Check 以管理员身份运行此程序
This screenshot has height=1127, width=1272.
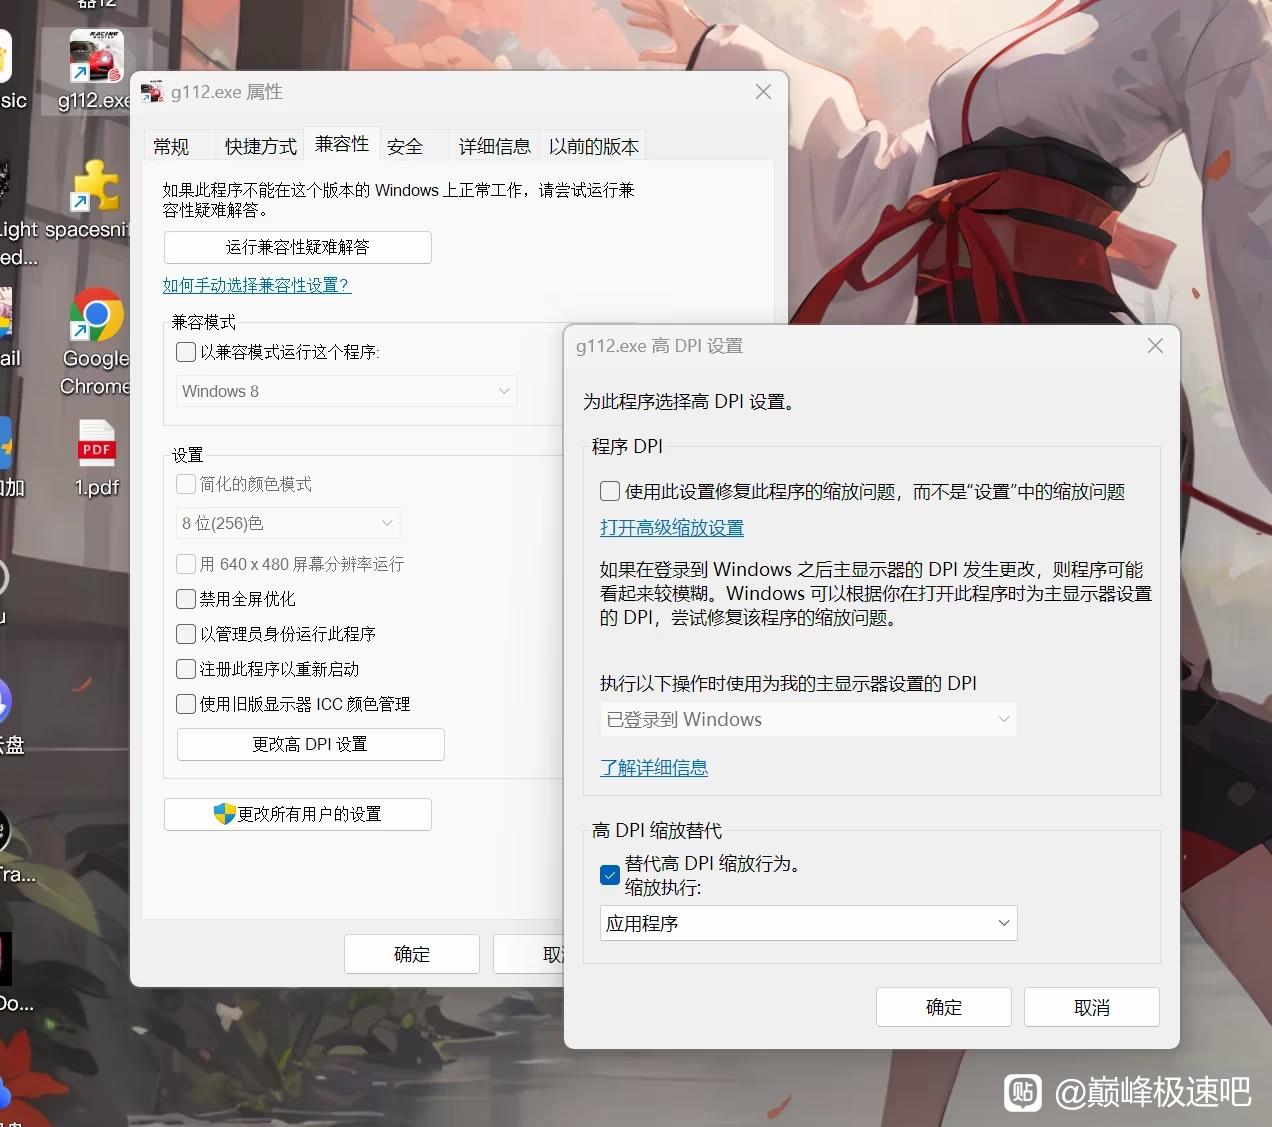click(x=186, y=634)
